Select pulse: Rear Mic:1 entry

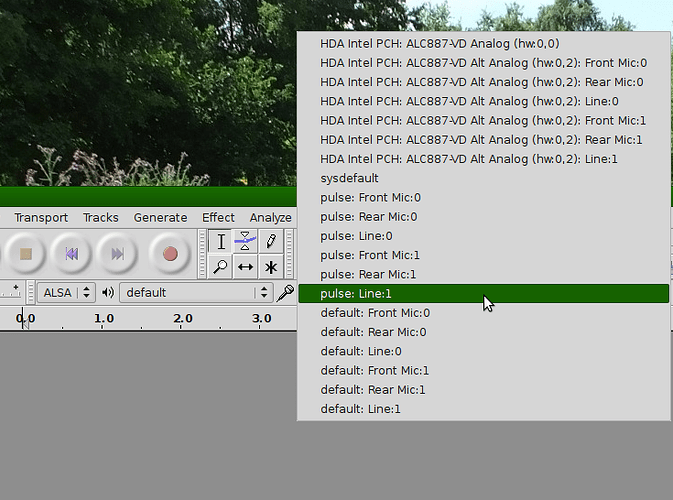point(483,274)
